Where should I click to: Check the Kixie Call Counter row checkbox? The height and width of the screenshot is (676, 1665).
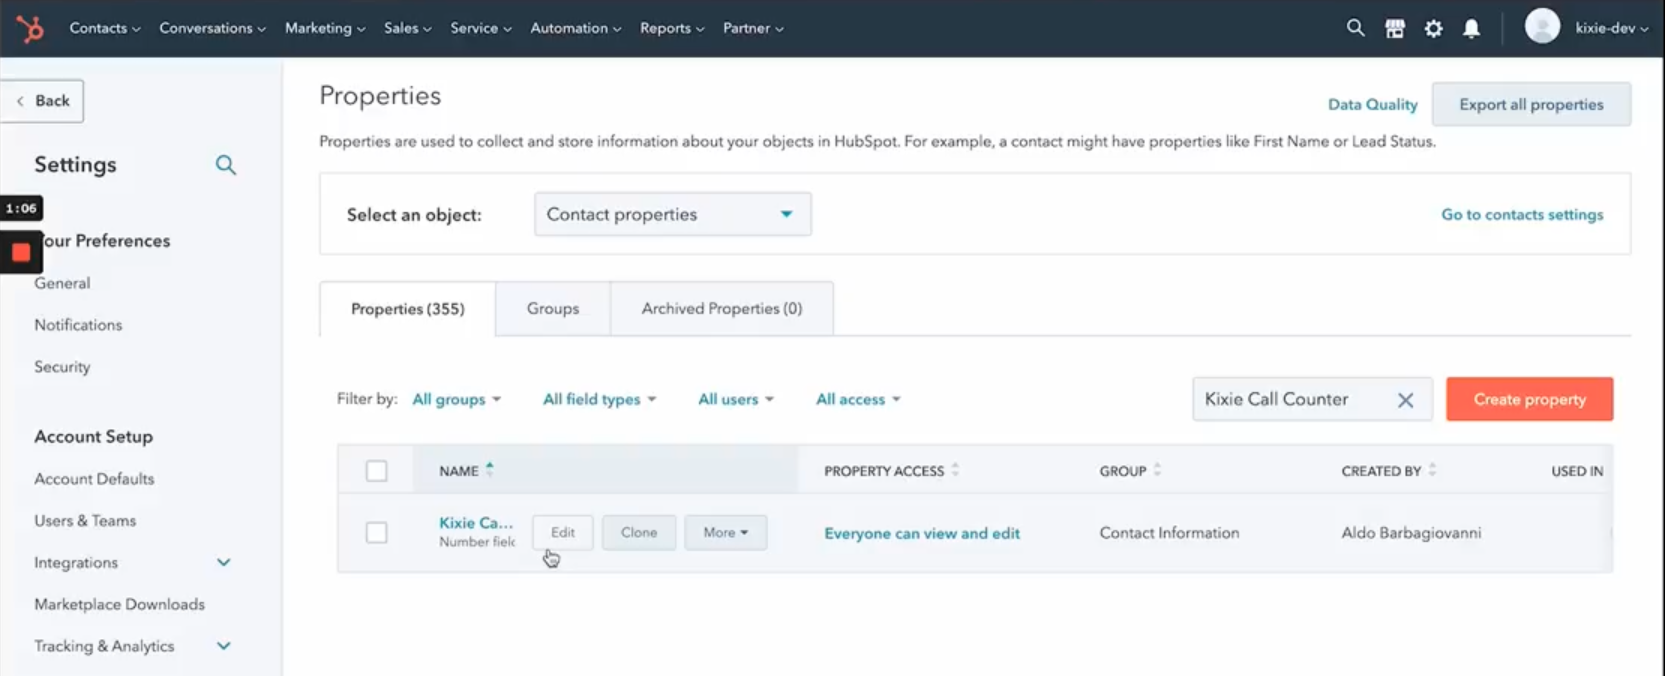coord(377,533)
